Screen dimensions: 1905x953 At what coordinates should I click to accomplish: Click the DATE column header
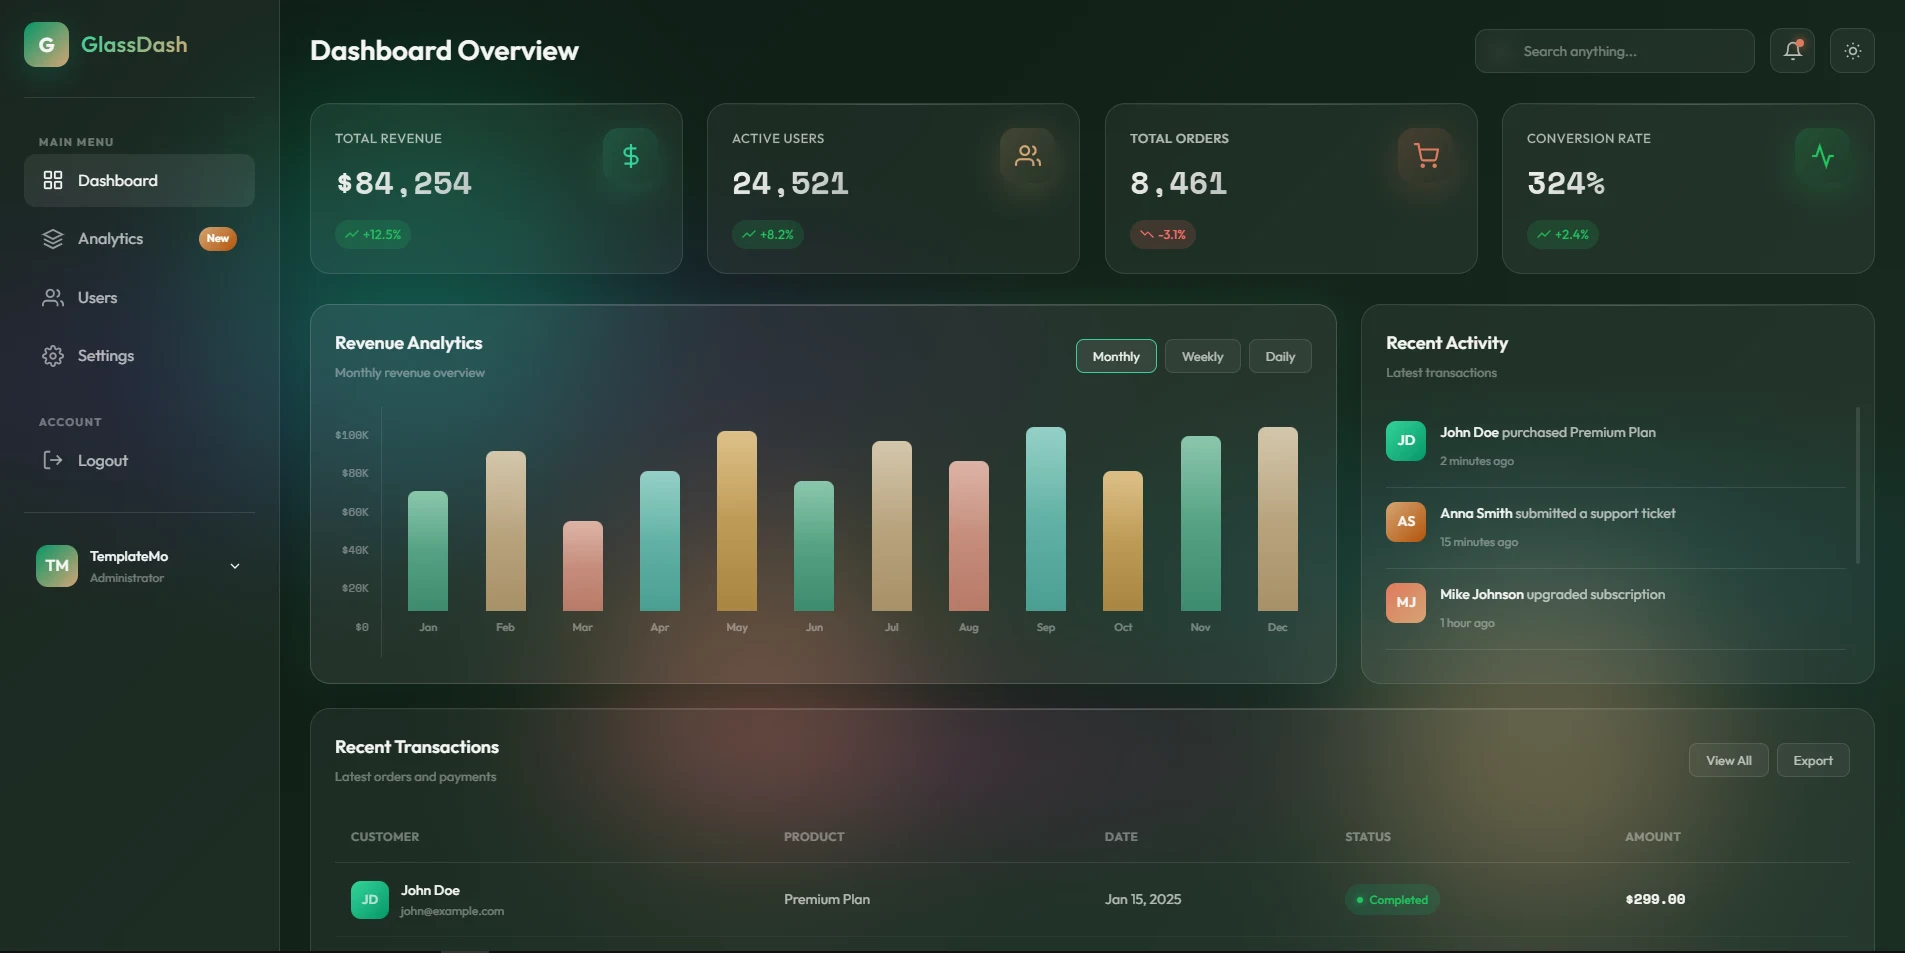(x=1121, y=837)
